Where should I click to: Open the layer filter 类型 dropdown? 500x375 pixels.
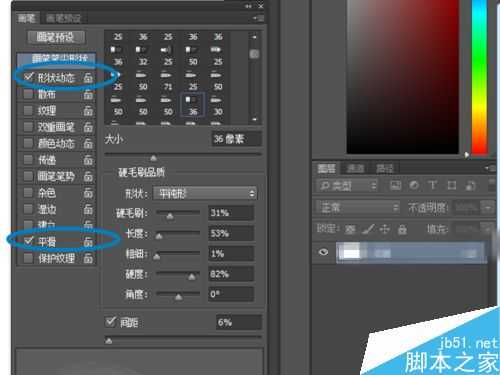(347, 186)
